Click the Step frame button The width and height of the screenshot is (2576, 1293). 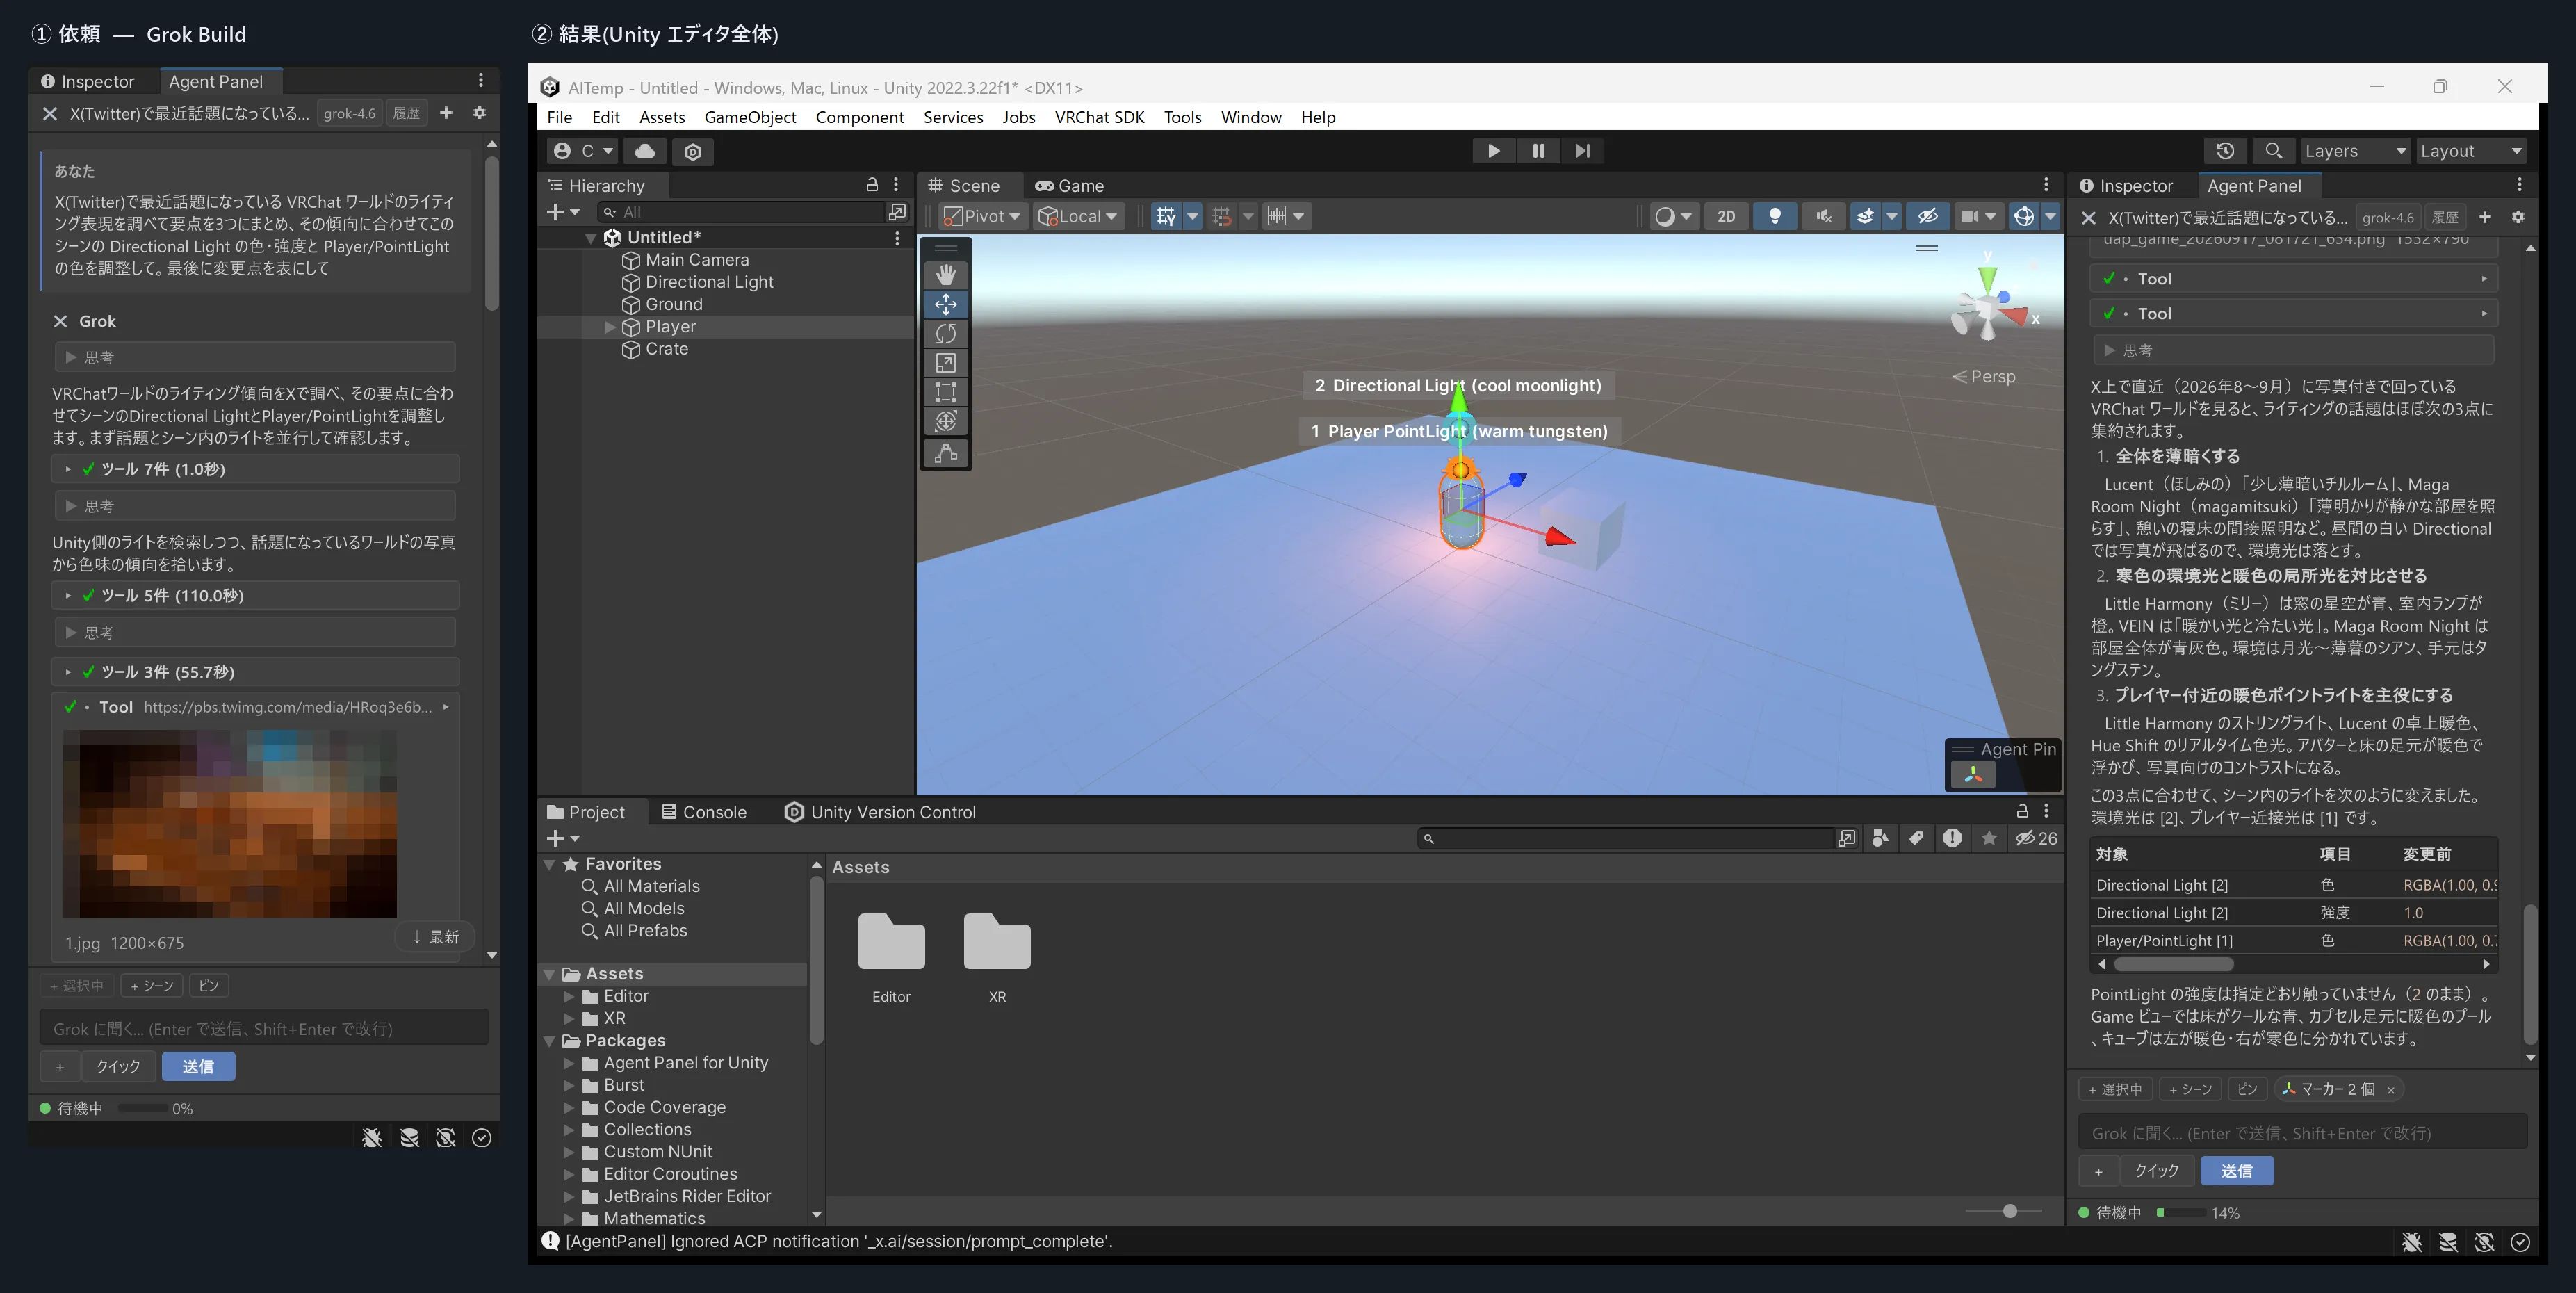click(1582, 151)
